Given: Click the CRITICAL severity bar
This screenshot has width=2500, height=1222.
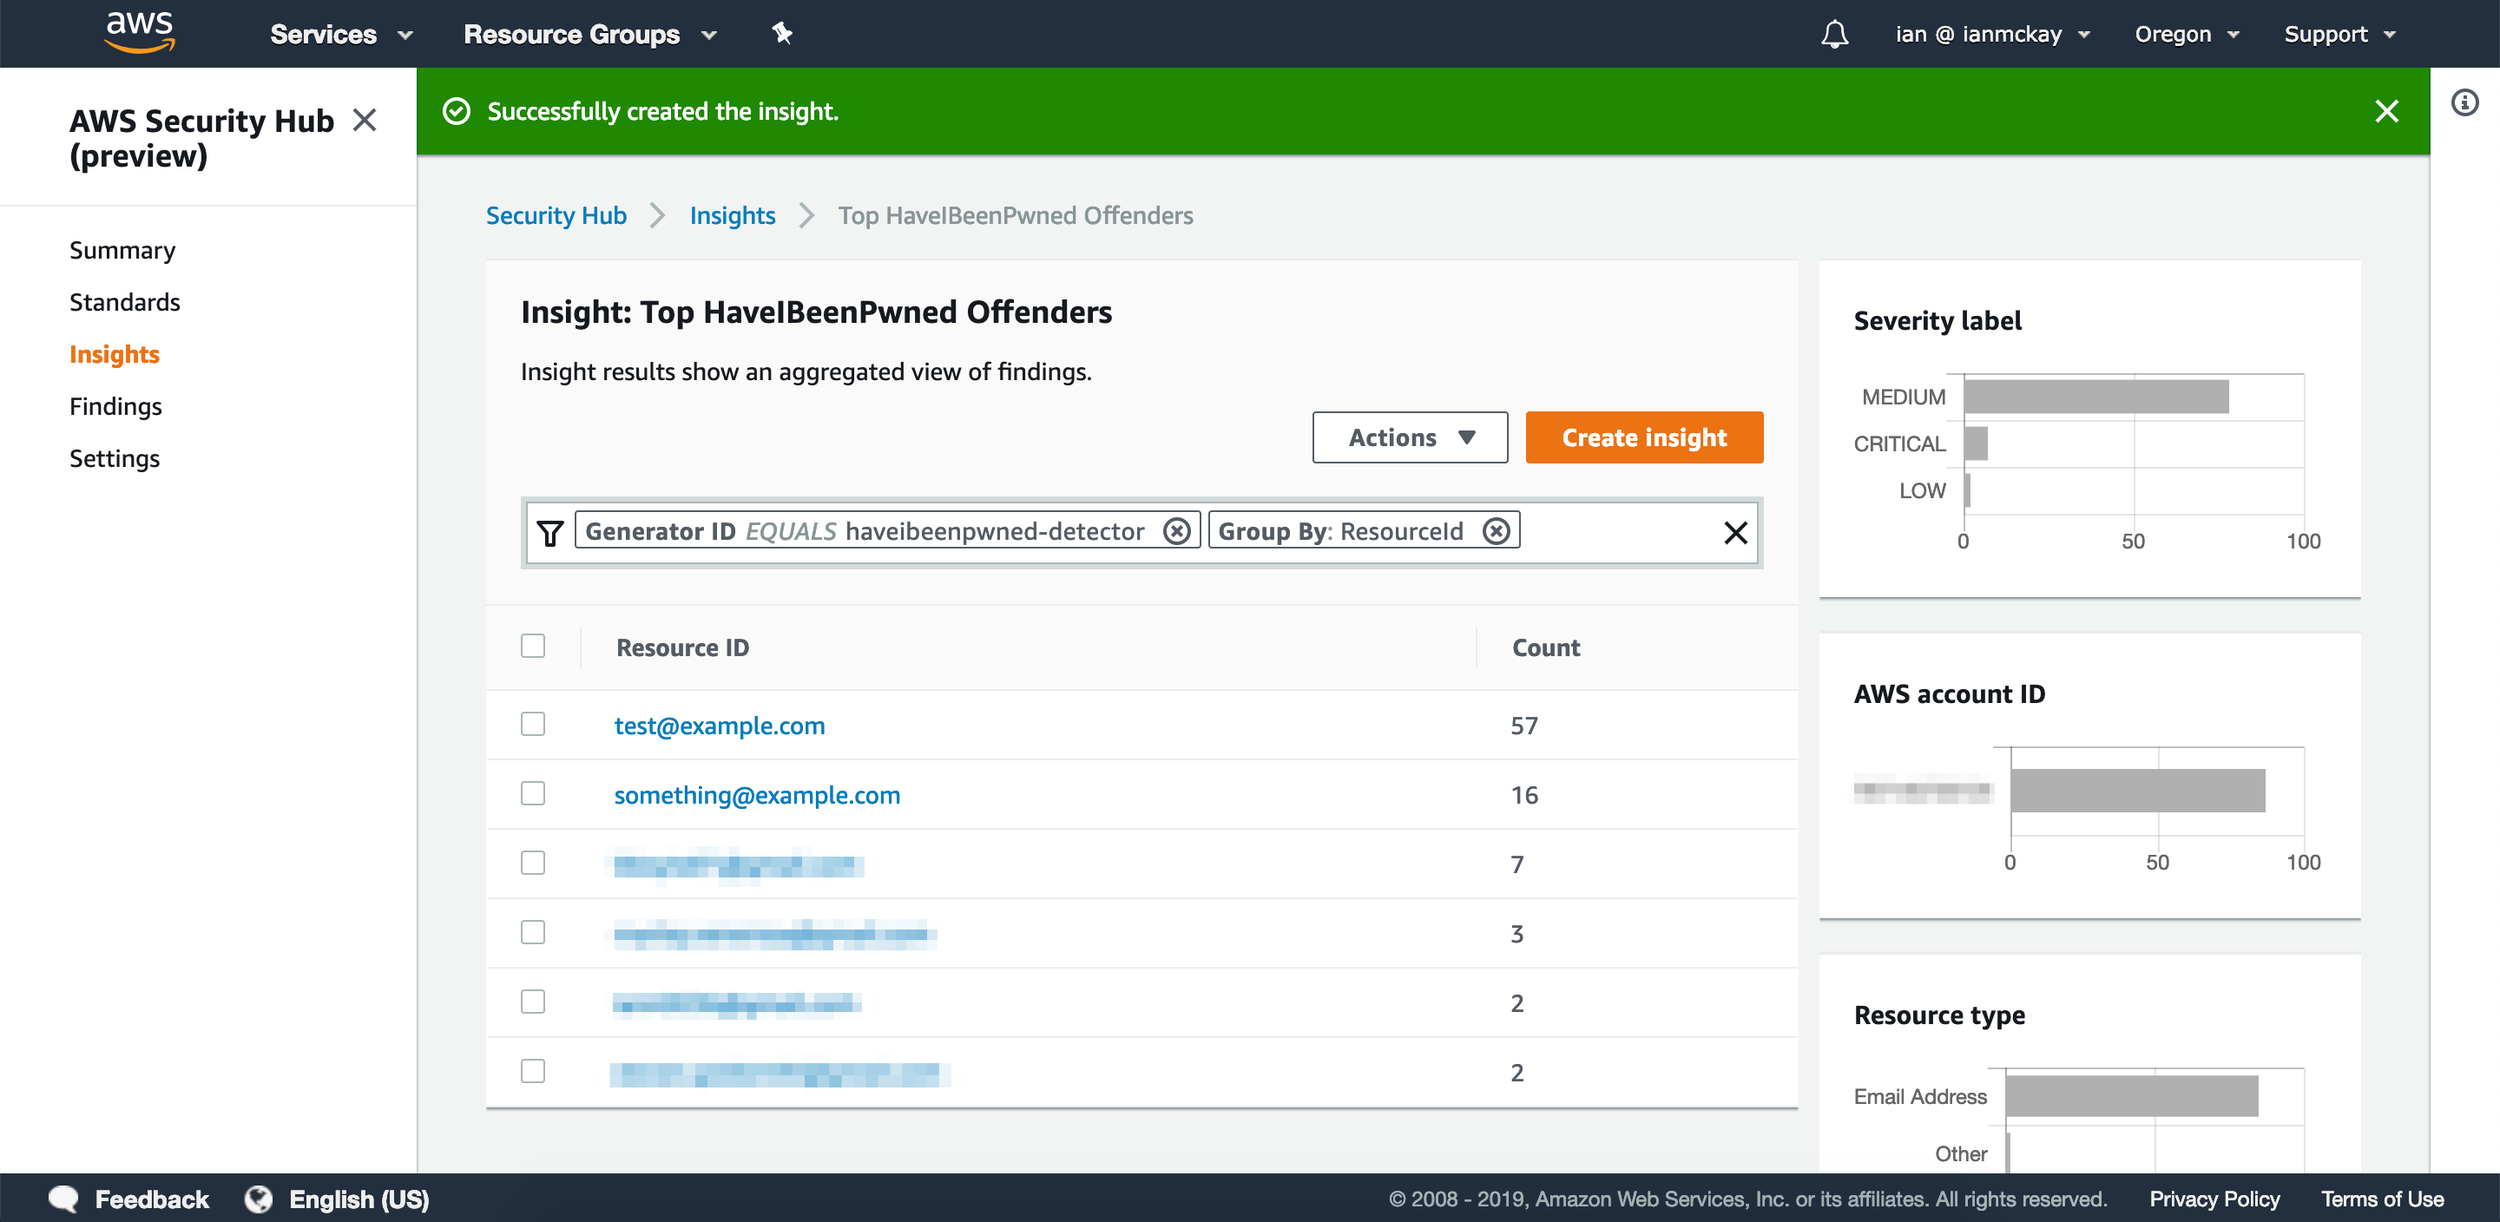Looking at the screenshot, I should point(1975,443).
